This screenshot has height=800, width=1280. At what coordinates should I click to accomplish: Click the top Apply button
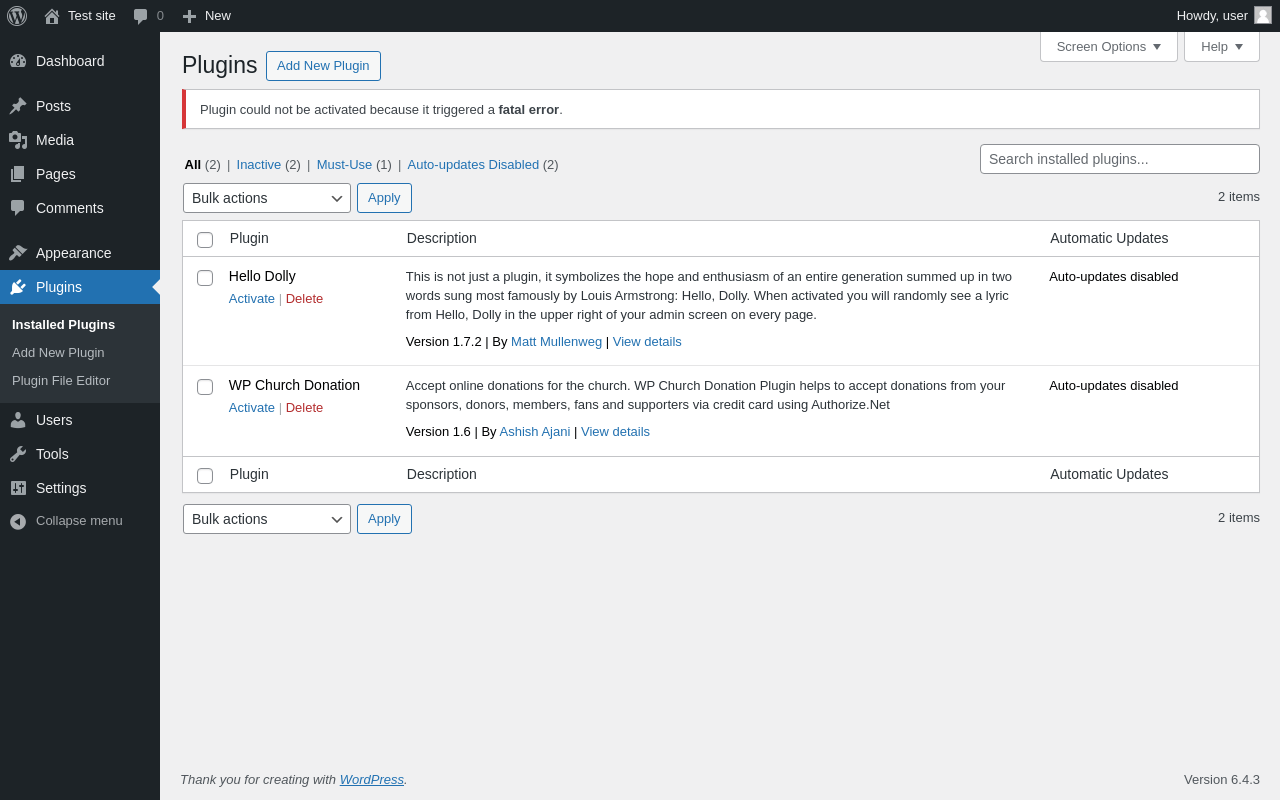pos(384,198)
